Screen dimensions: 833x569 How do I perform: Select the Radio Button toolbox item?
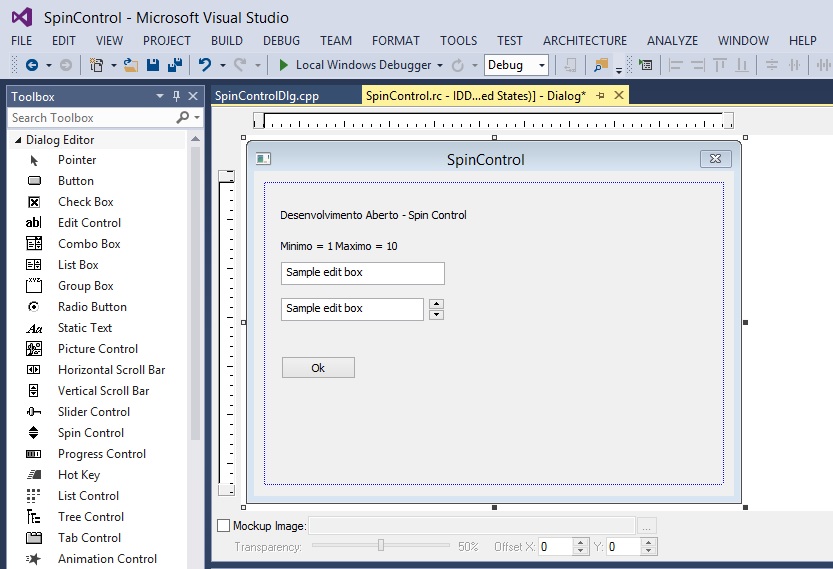pos(91,307)
